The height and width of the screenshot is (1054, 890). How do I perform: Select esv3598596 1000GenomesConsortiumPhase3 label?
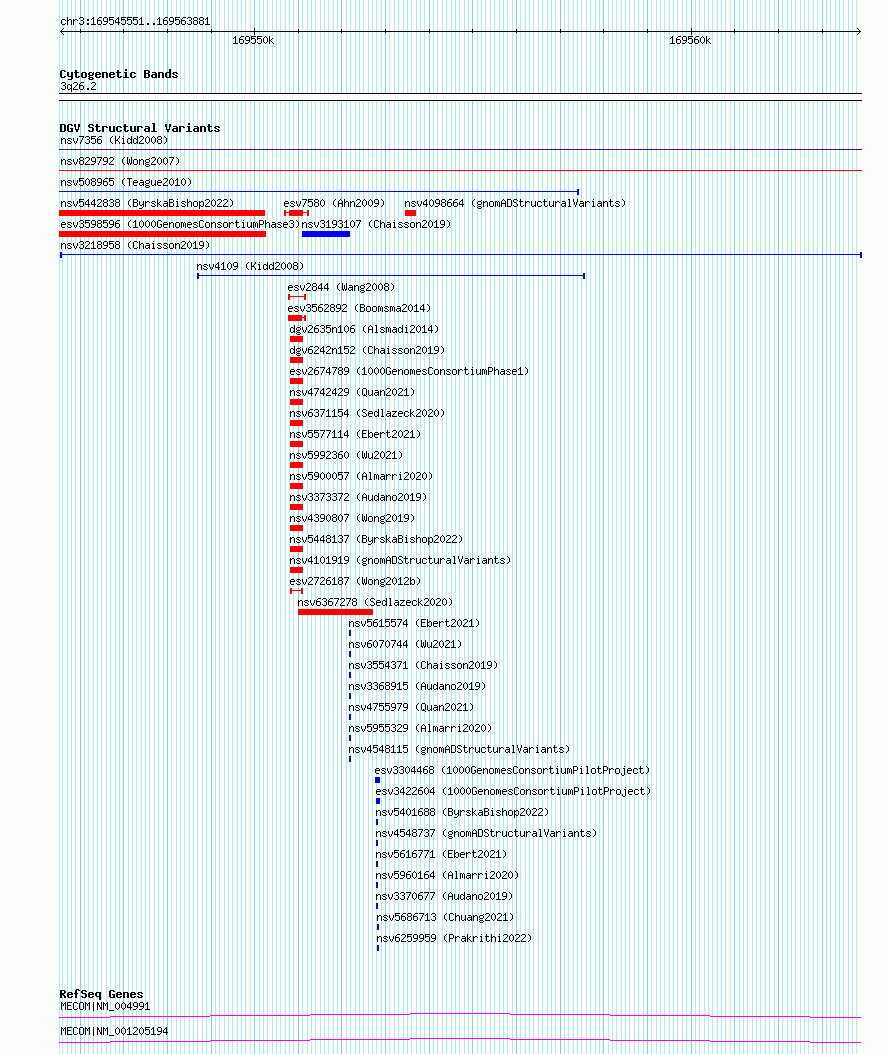(179, 224)
